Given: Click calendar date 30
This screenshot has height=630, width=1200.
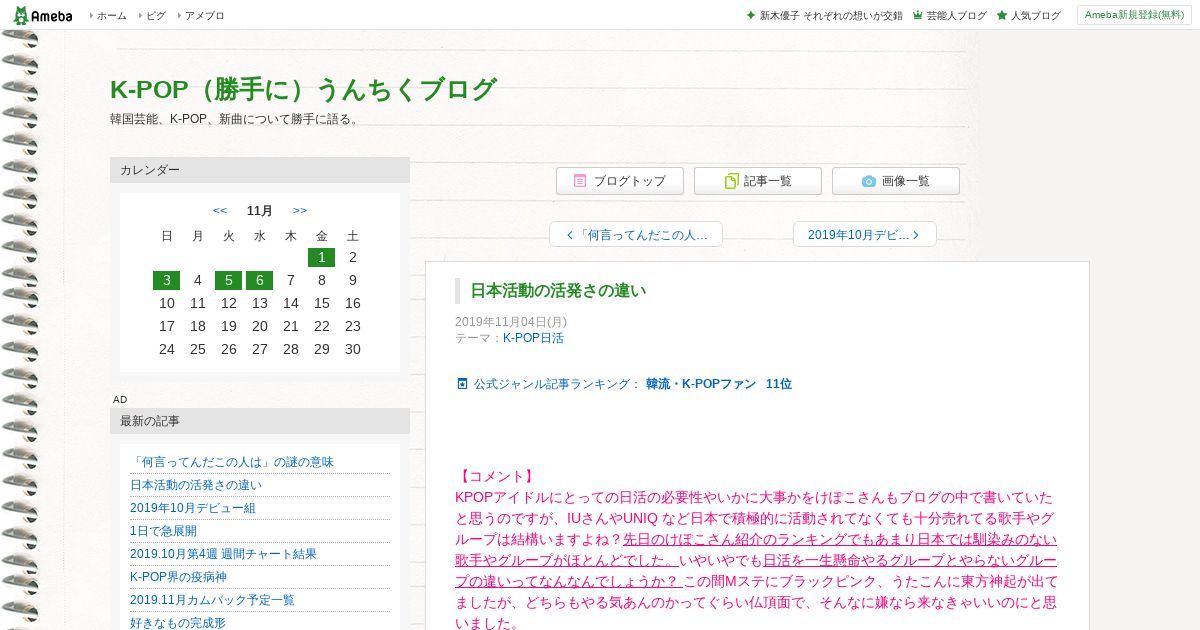Looking at the screenshot, I should pos(352,349).
